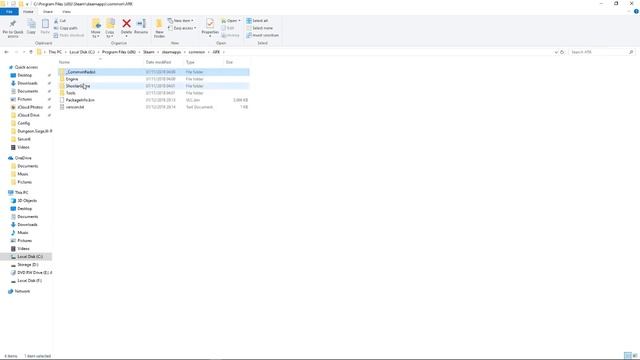
Task: Switch to the Home ribbon tab
Action: 28,11
